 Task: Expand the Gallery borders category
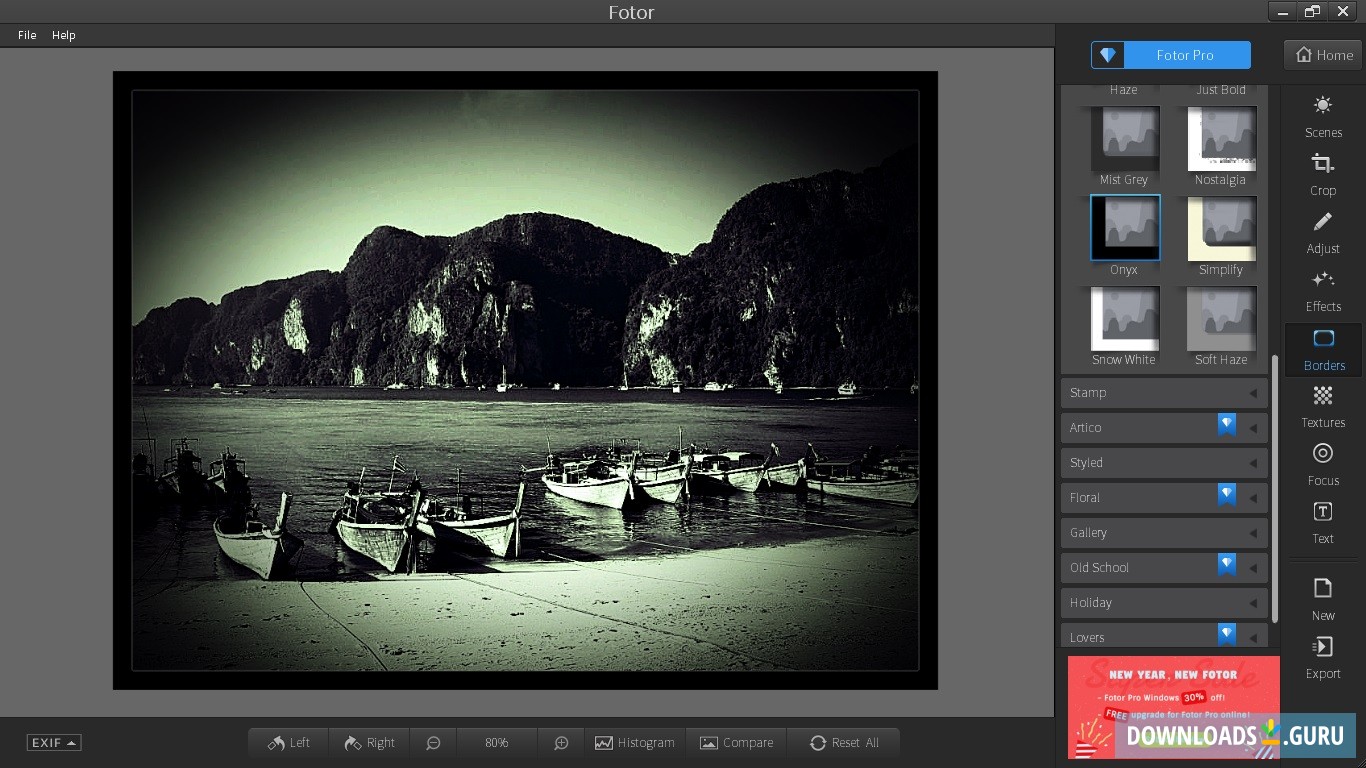[x=1163, y=532]
